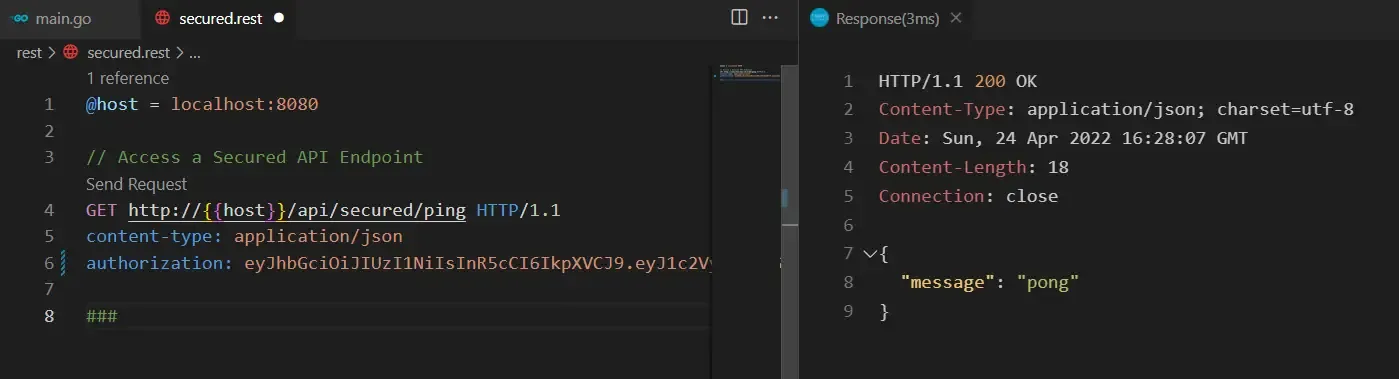Click Send Request CodeLens link

[136, 184]
